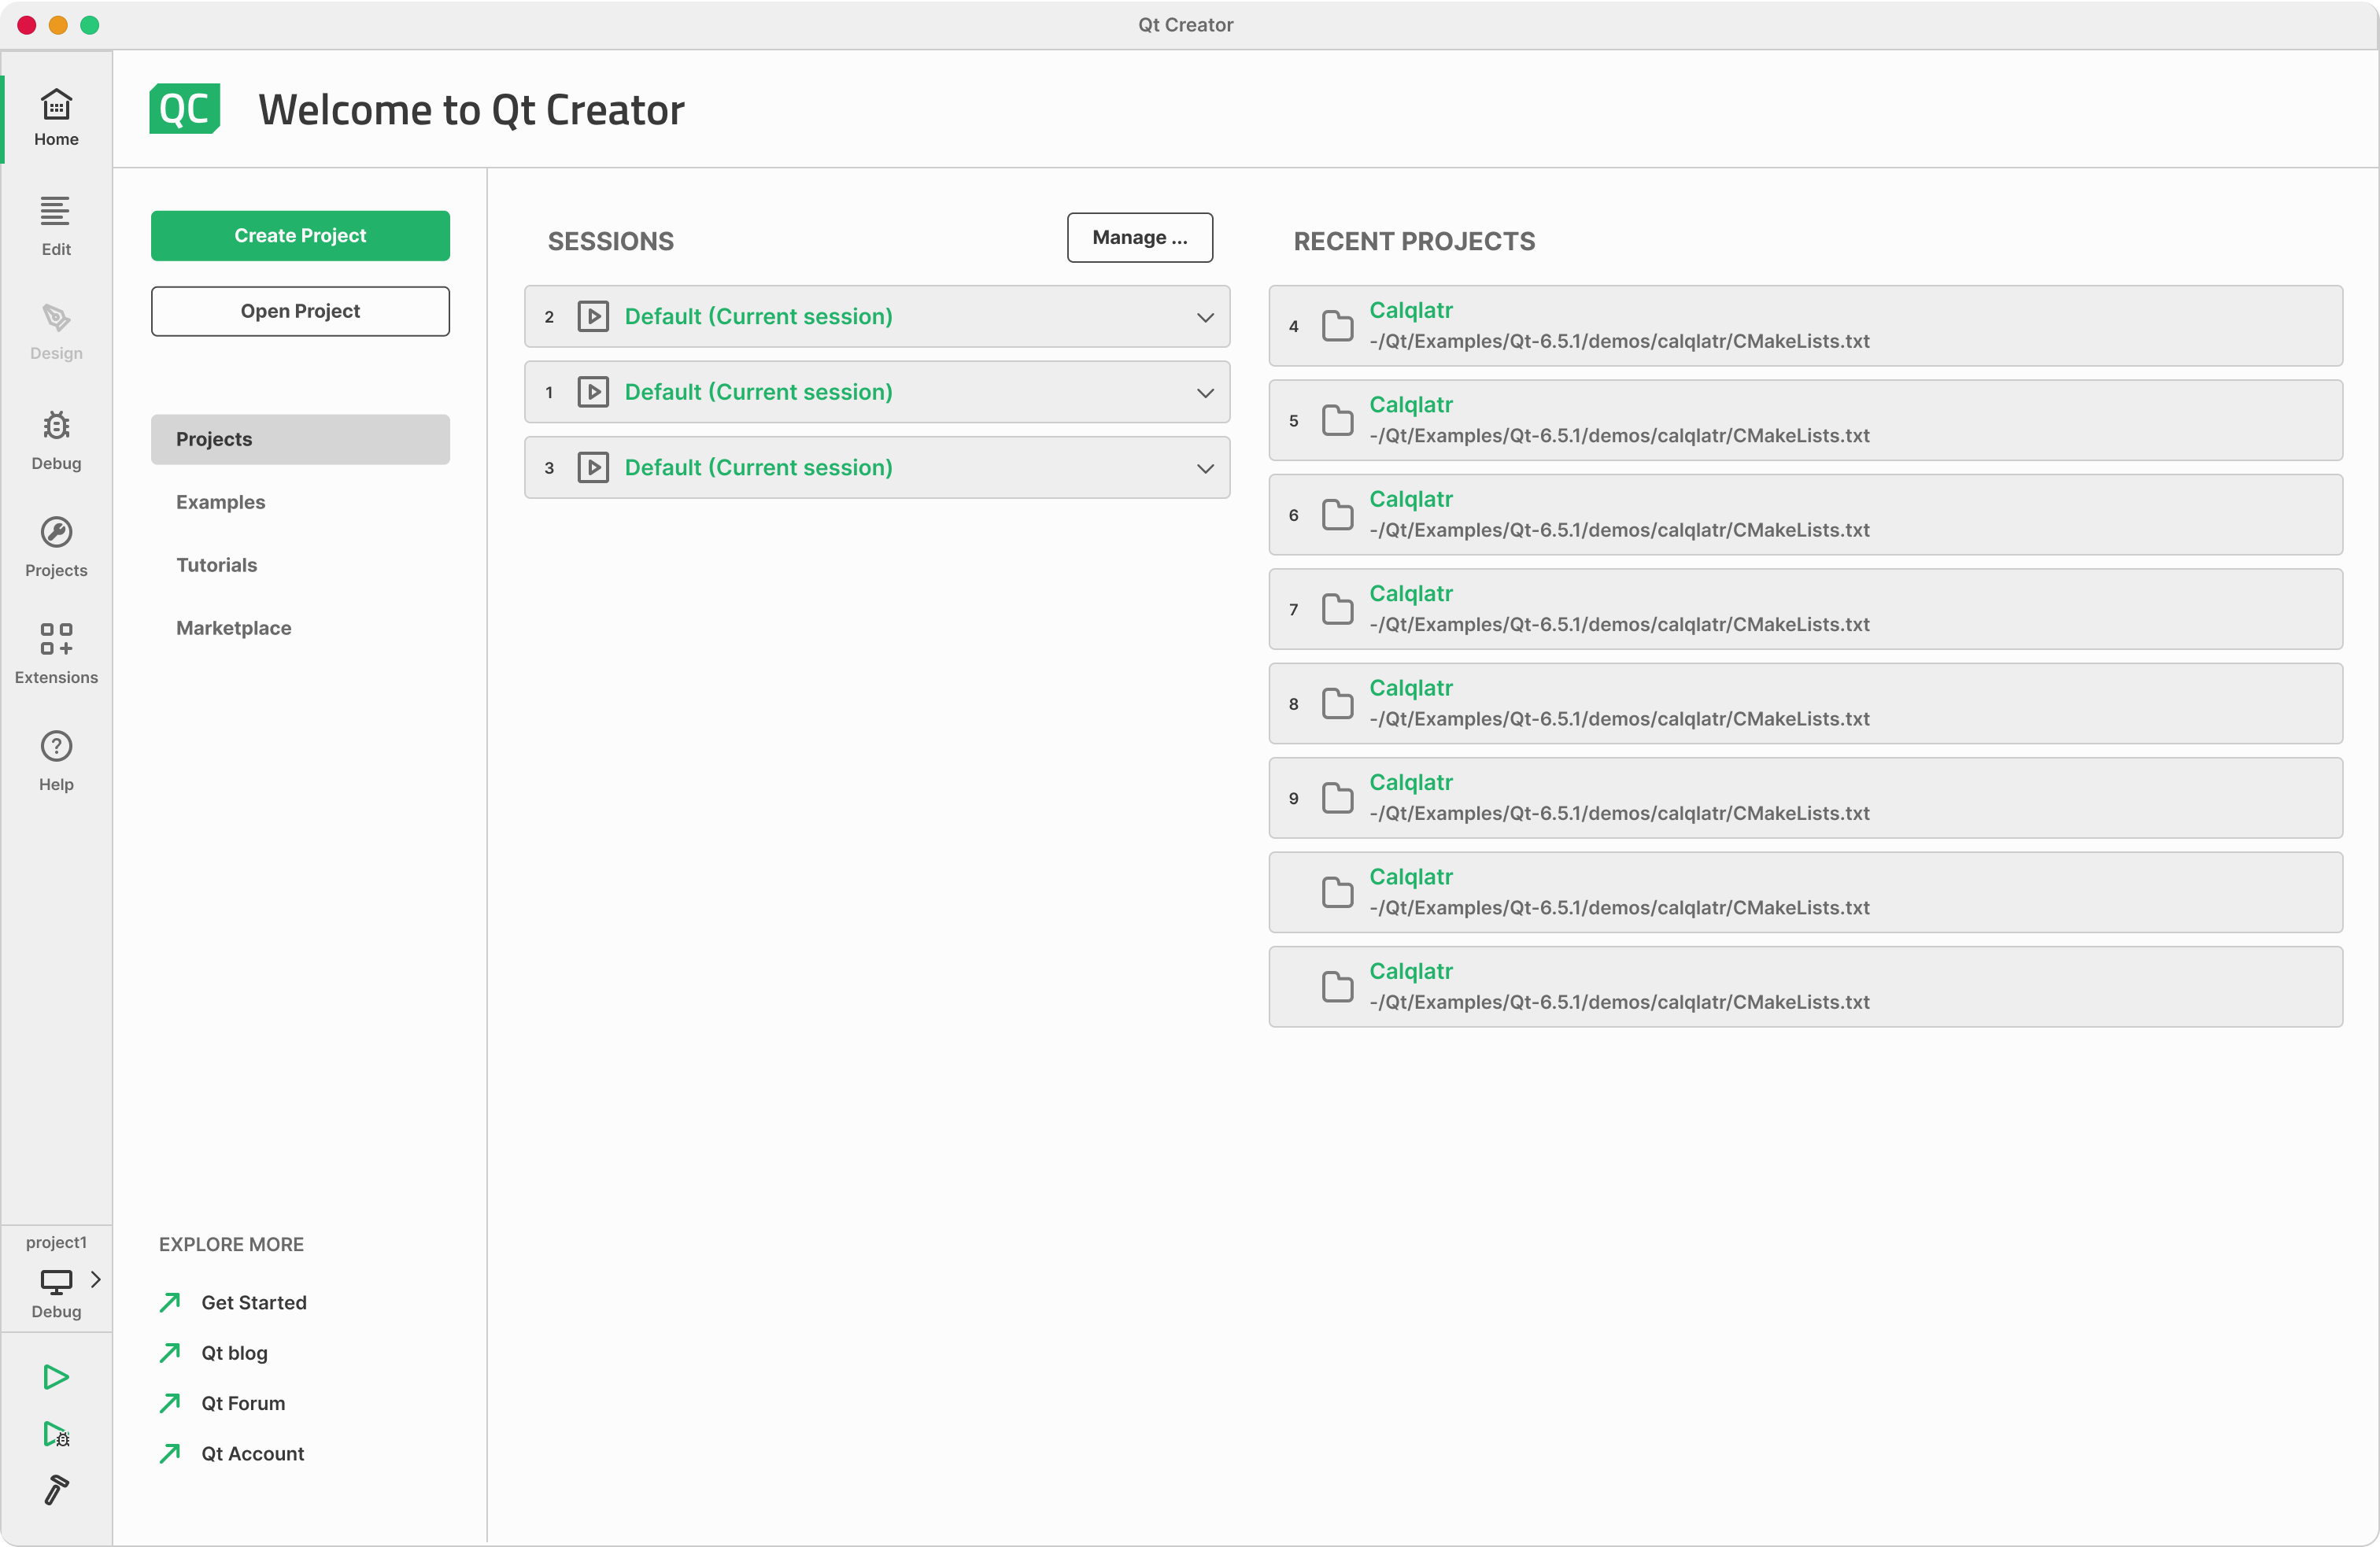Open the Edit mode in sidebar

56,226
